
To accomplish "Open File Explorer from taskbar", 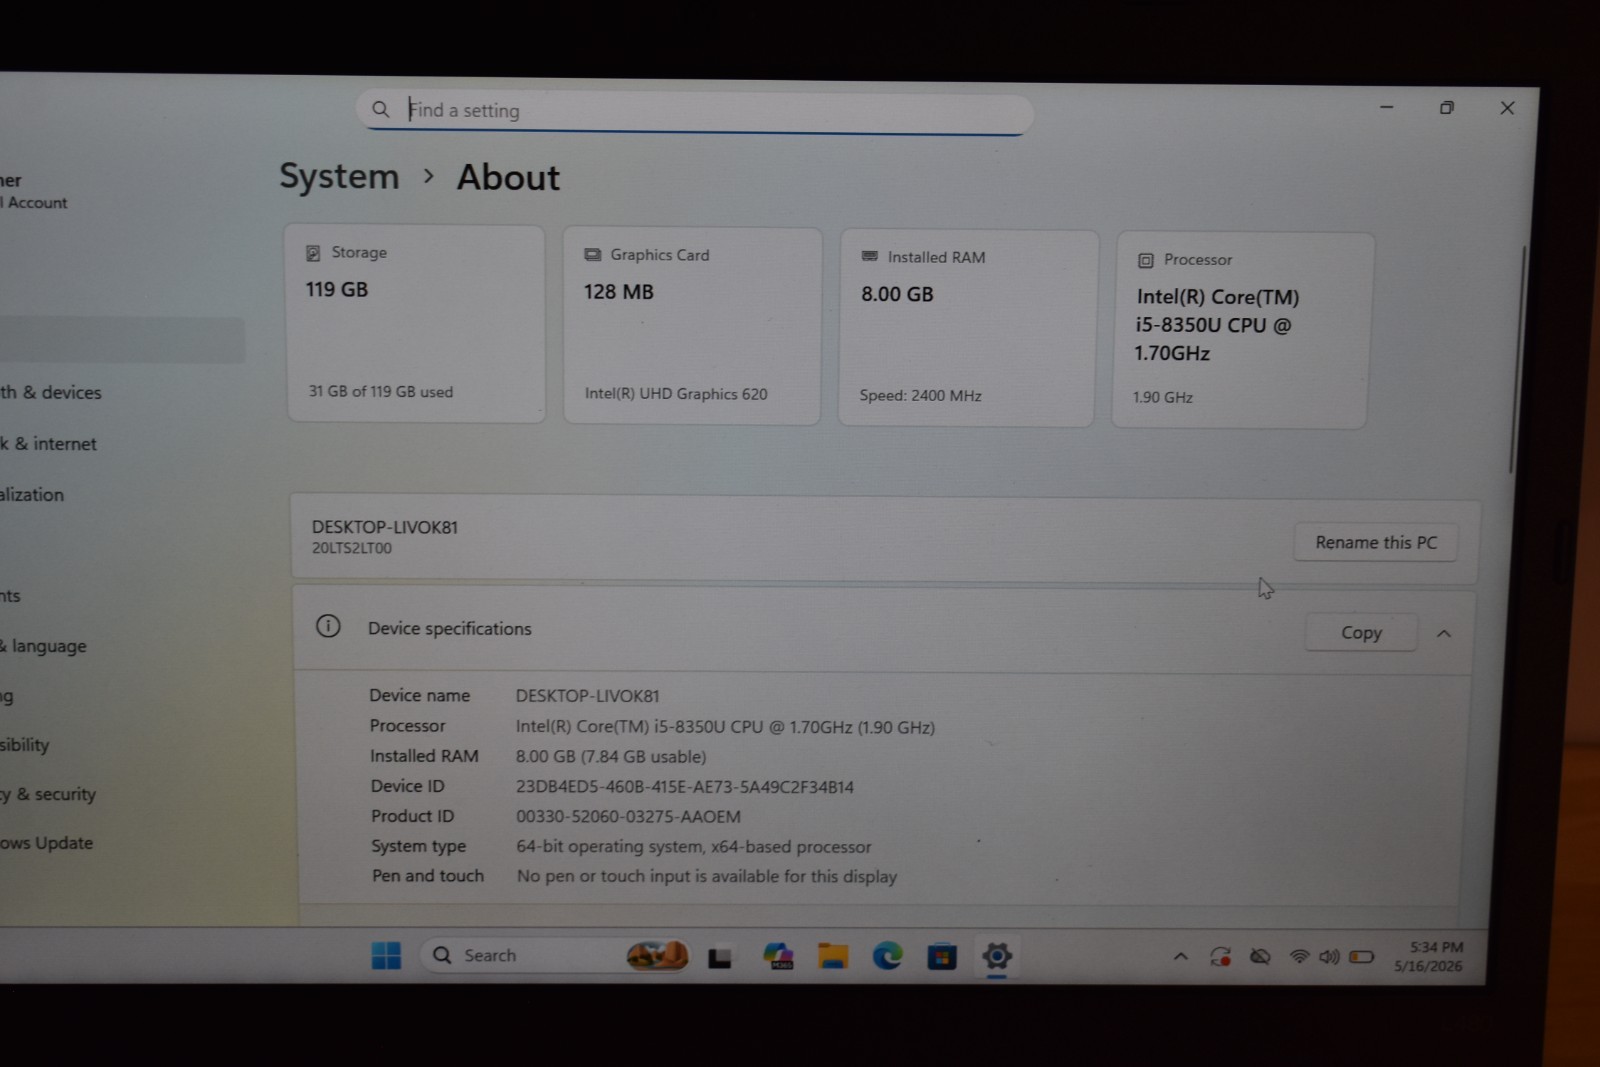I will tap(832, 957).
